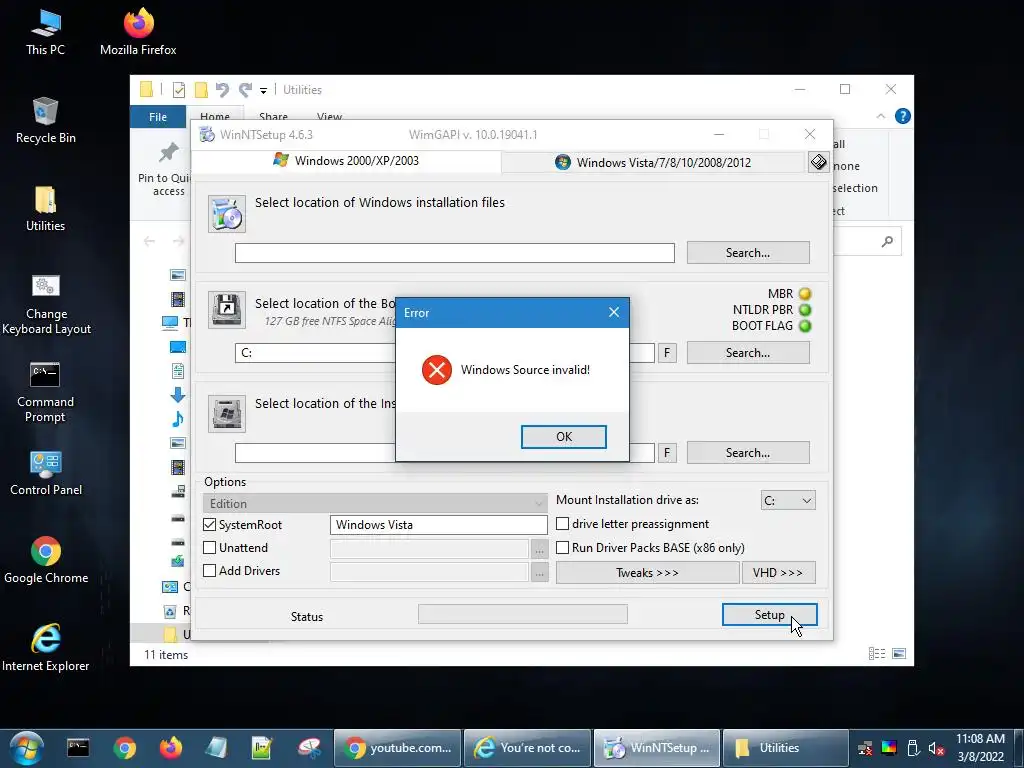
Task: Click Undo icon in Explorer title bar
Action: click(222, 89)
